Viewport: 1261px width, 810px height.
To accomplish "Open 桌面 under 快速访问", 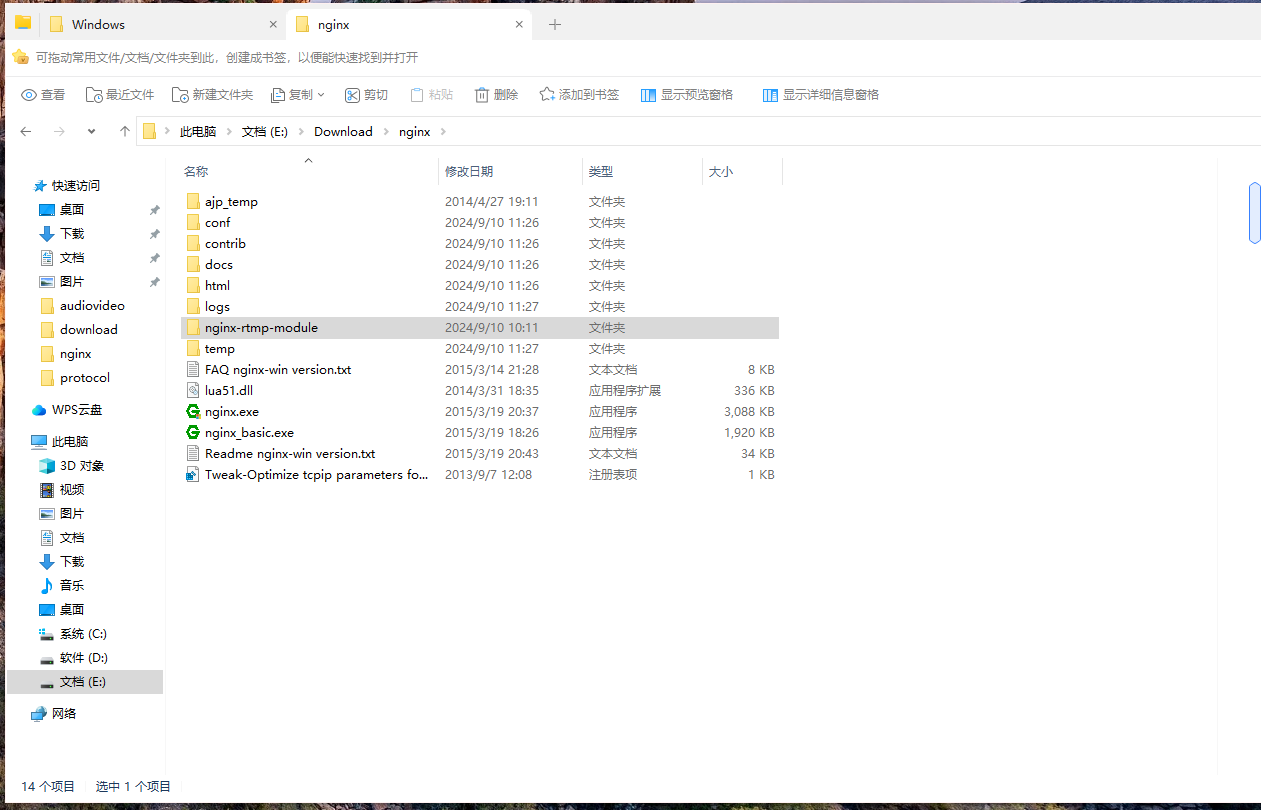I will tap(72, 210).
